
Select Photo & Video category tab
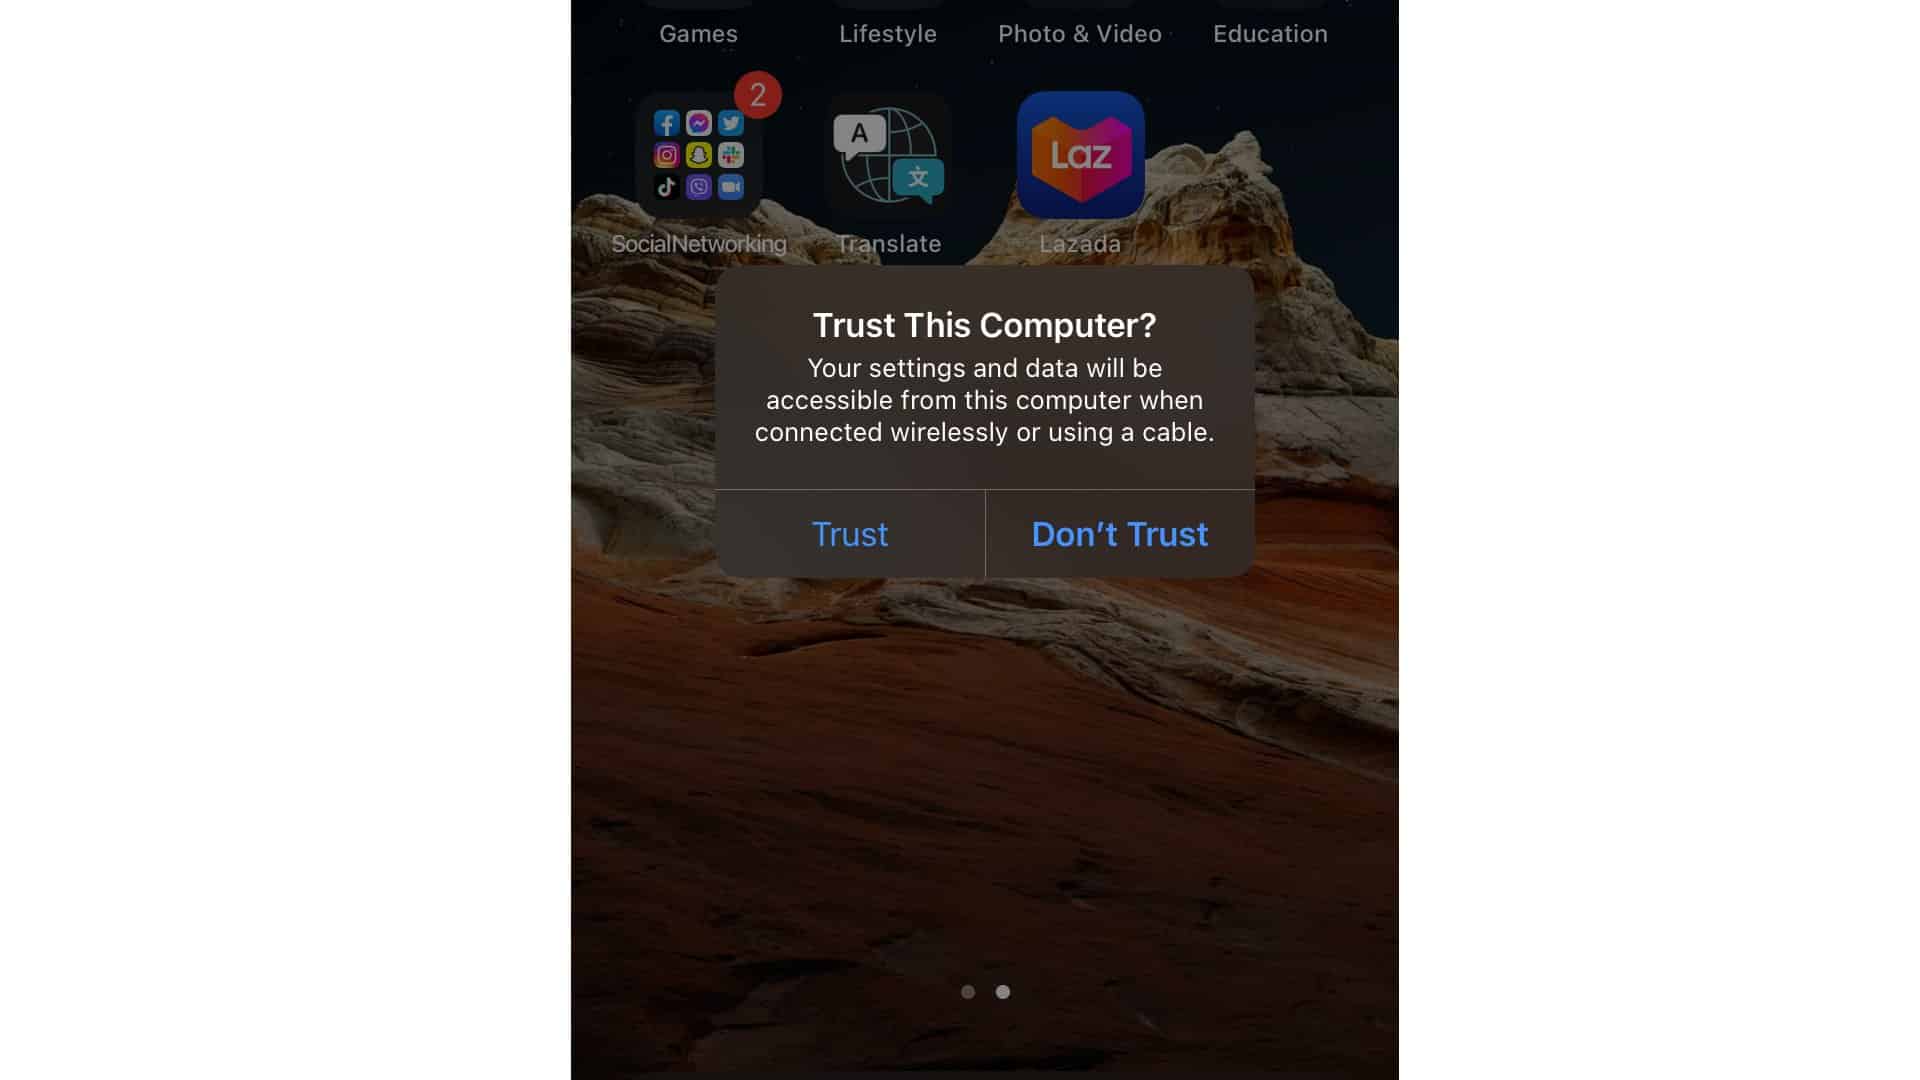[x=1080, y=33]
